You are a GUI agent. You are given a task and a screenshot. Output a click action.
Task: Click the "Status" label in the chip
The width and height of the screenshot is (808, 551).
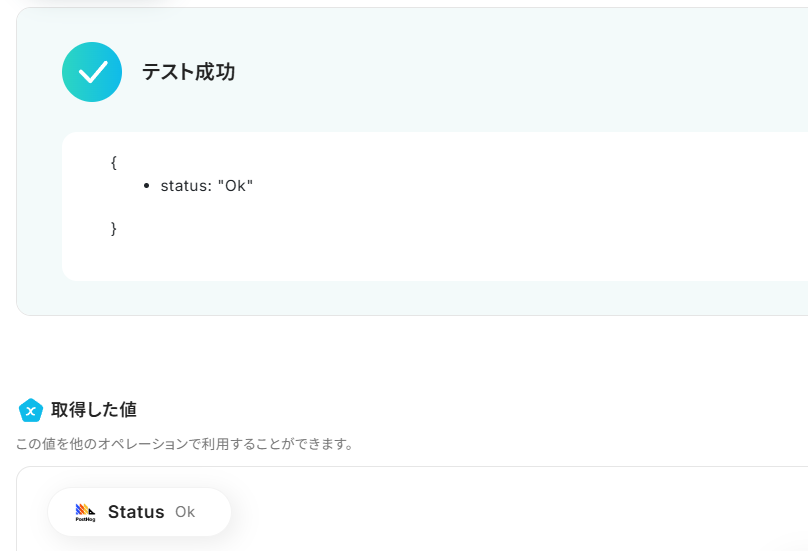click(136, 512)
